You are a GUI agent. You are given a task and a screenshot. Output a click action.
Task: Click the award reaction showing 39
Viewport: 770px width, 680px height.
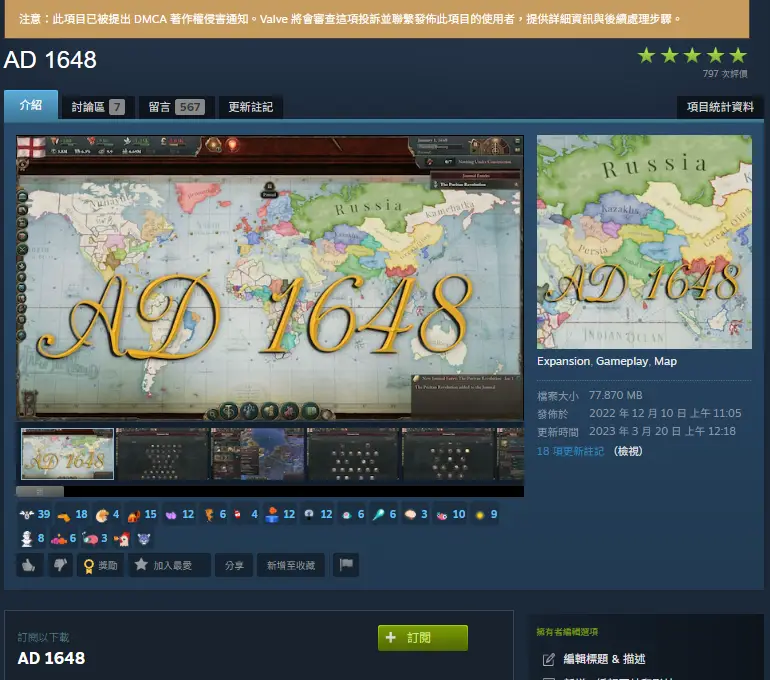point(34,514)
